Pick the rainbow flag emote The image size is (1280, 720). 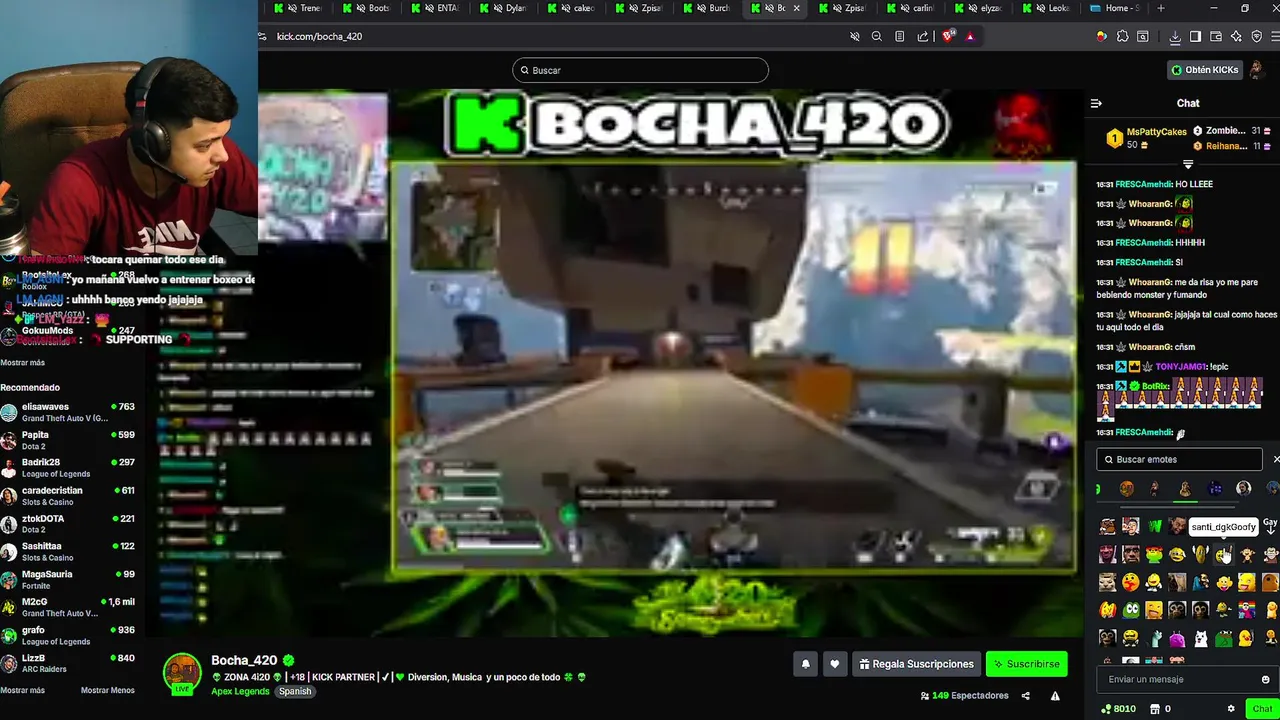click(1247, 610)
